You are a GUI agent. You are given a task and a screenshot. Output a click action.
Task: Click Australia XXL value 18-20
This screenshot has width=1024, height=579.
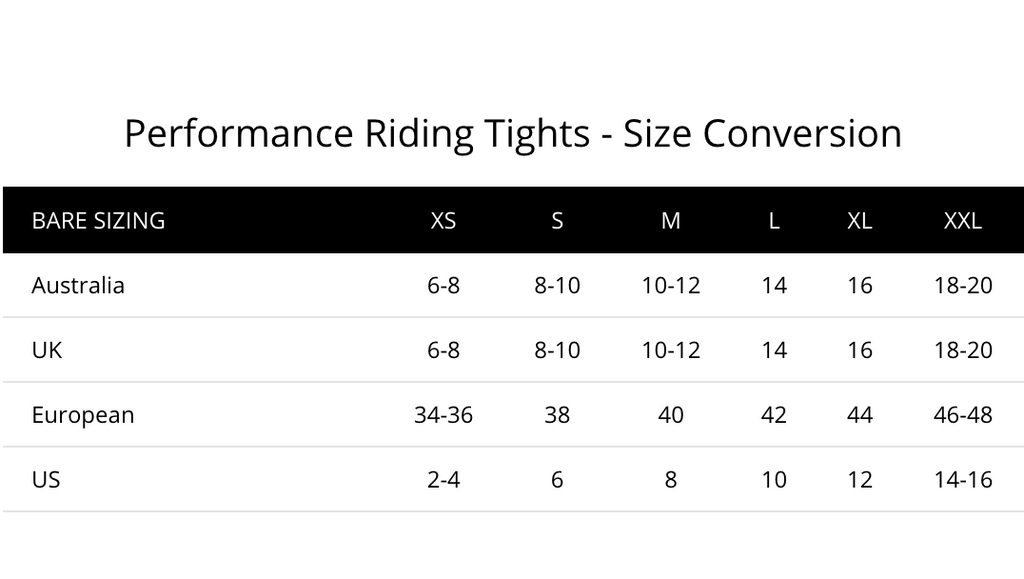click(x=963, y=285)
